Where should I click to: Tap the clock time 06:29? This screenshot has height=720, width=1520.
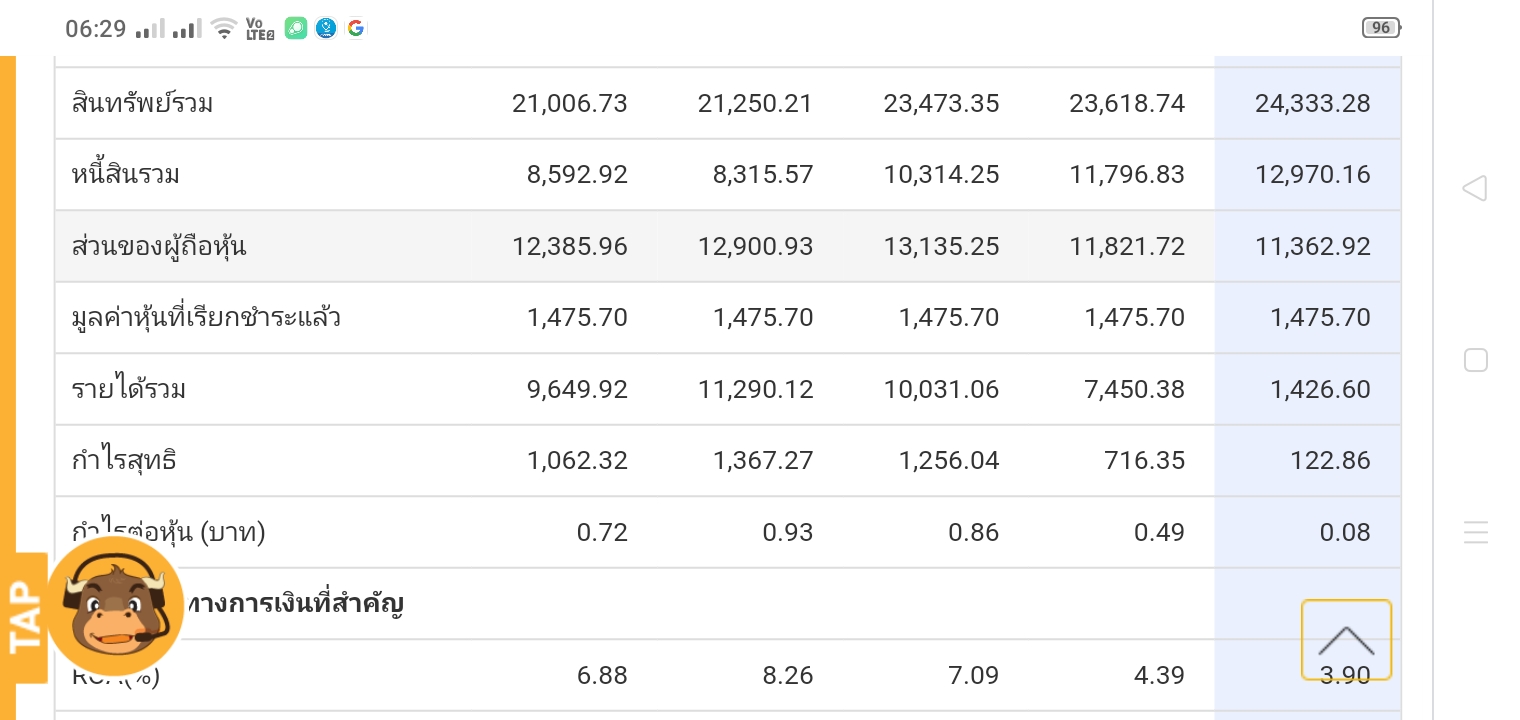click(x=96, y=29)
